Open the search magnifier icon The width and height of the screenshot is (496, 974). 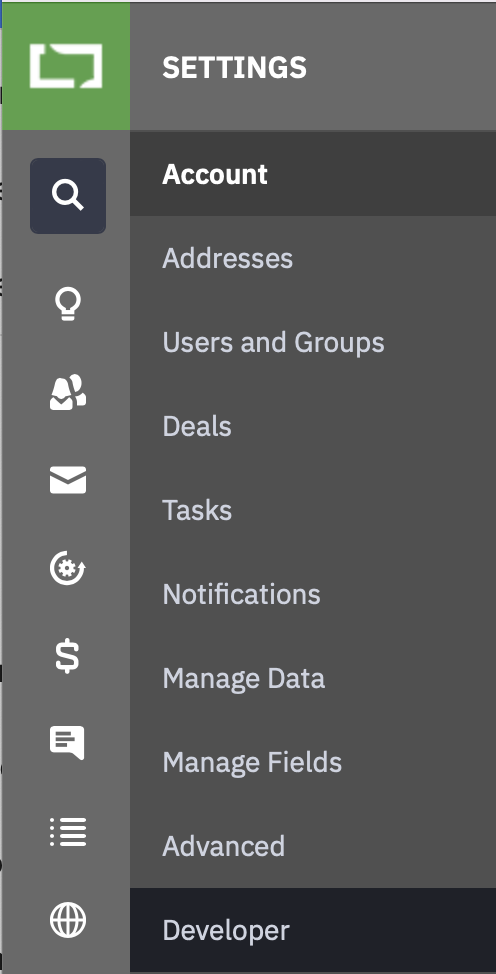pos(68,196)
